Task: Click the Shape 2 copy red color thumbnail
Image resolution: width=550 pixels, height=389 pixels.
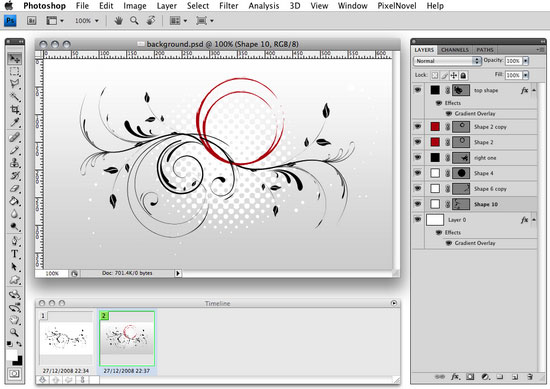Action: (x=435, y=127)
